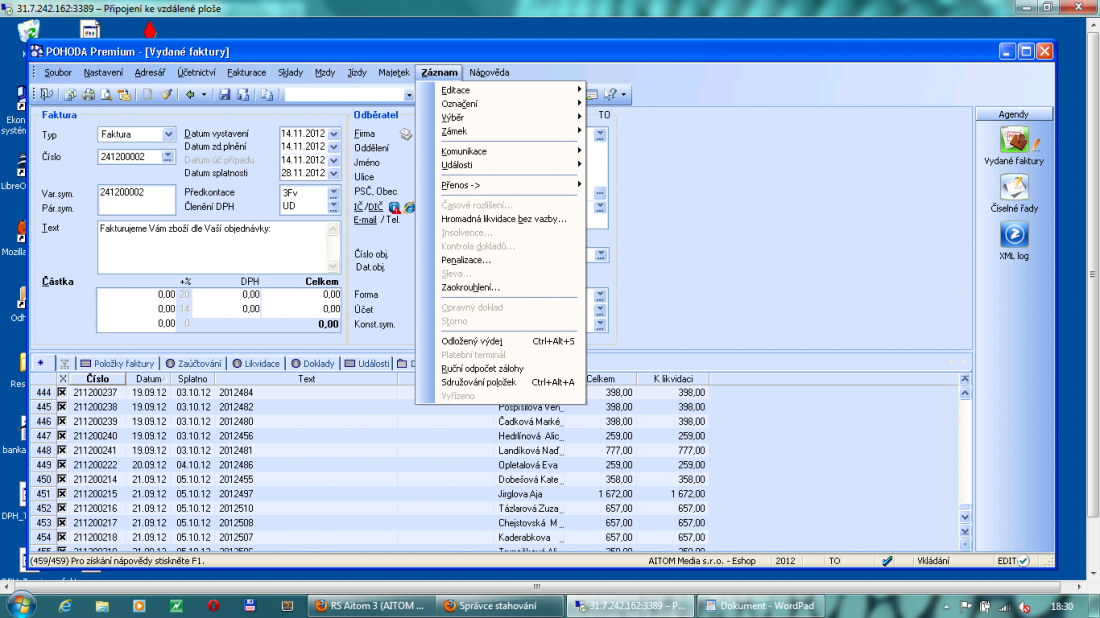Click the Vydané faktury agenda icon
The height and width of the screenshot is (618, 1100).
[1013, 141]
